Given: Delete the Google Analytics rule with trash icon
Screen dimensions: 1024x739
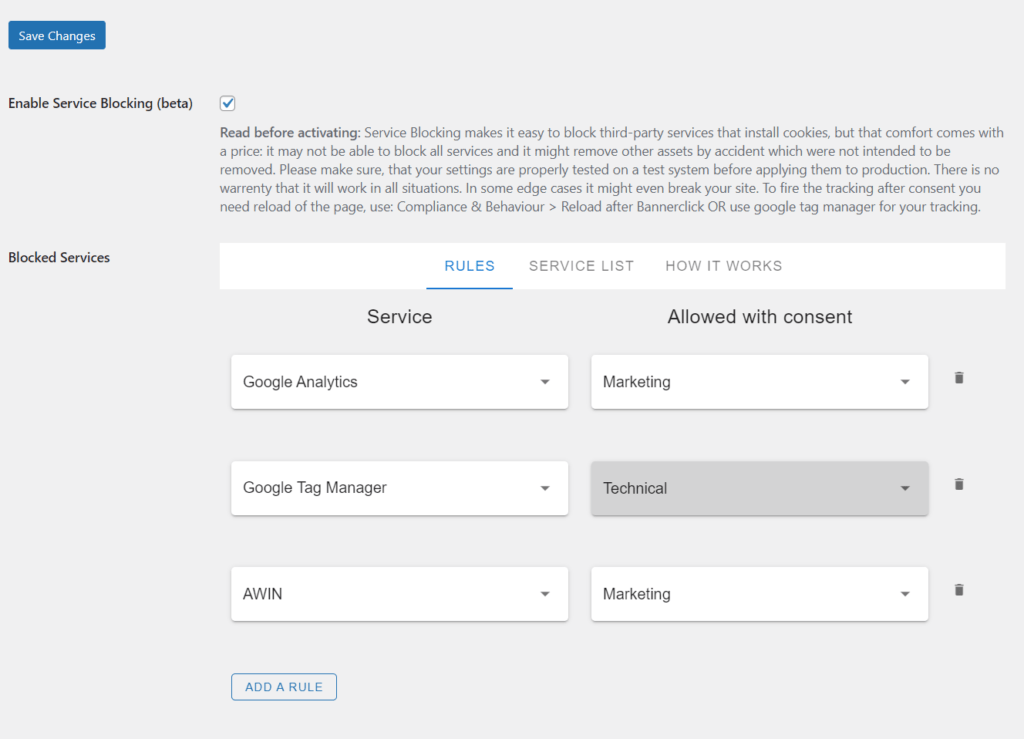Looking at the screenshot, I should click(959, 378).
